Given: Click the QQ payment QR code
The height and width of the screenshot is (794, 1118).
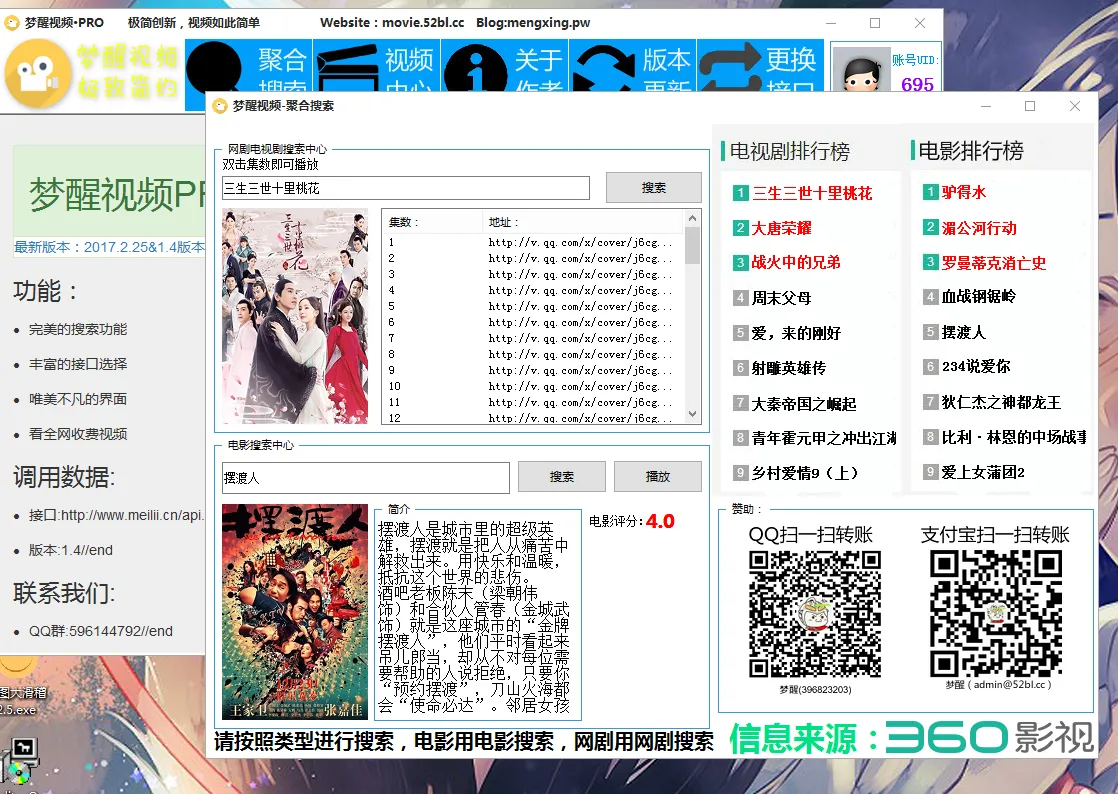Looking at the screenshot, I should pyautogui.click(x=814, y=613).
